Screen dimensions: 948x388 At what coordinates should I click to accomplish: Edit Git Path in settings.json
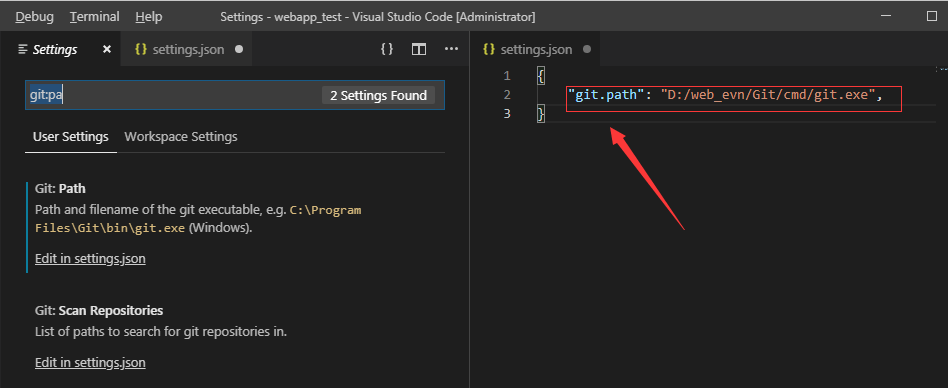90,259
